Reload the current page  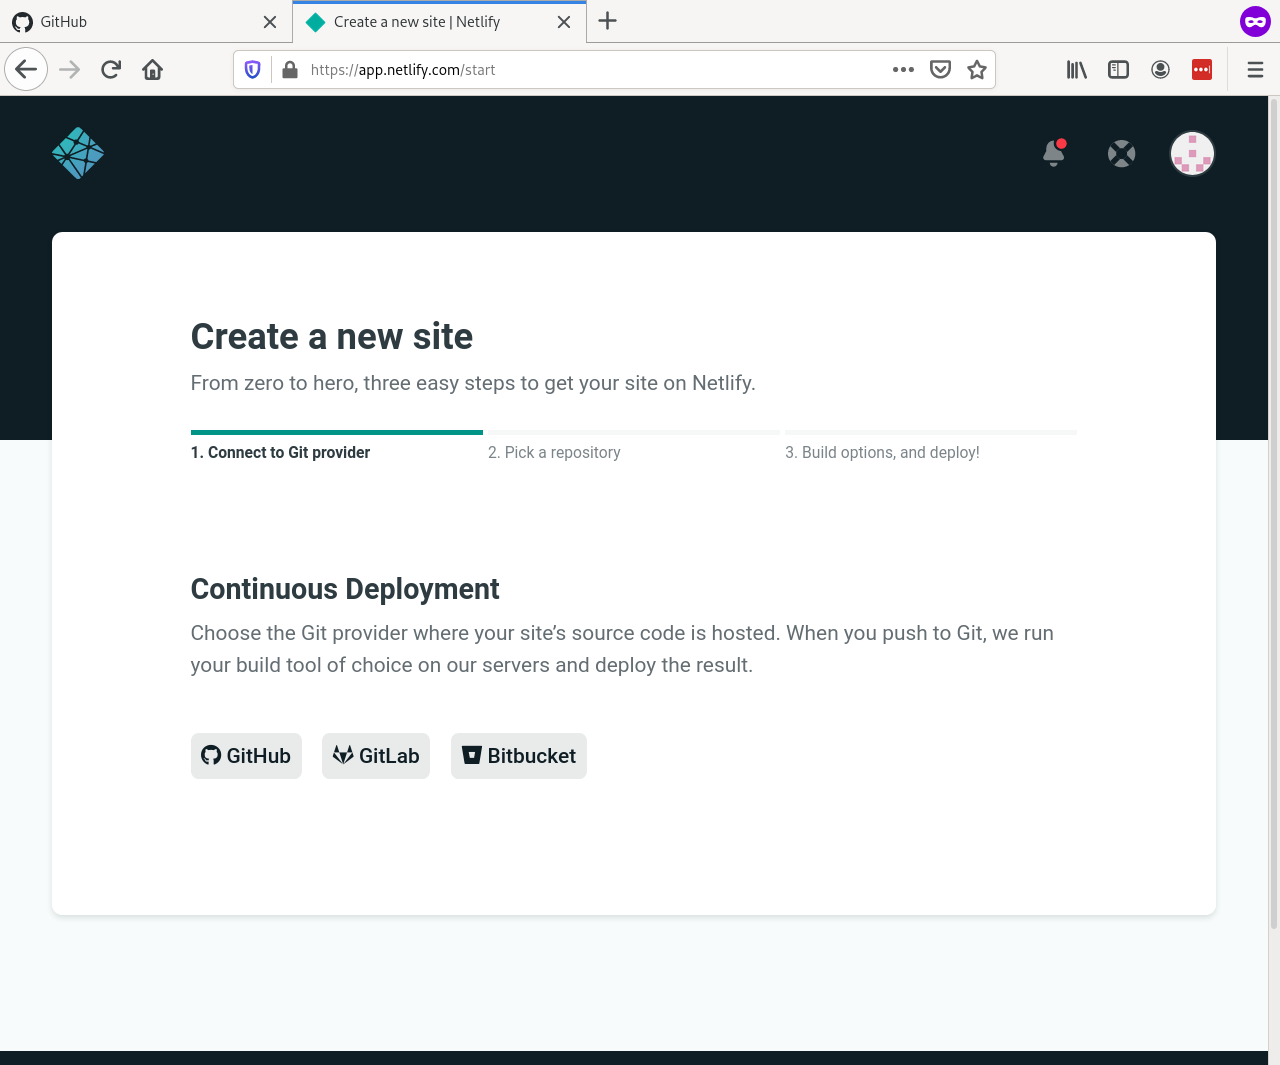[111, 69]
